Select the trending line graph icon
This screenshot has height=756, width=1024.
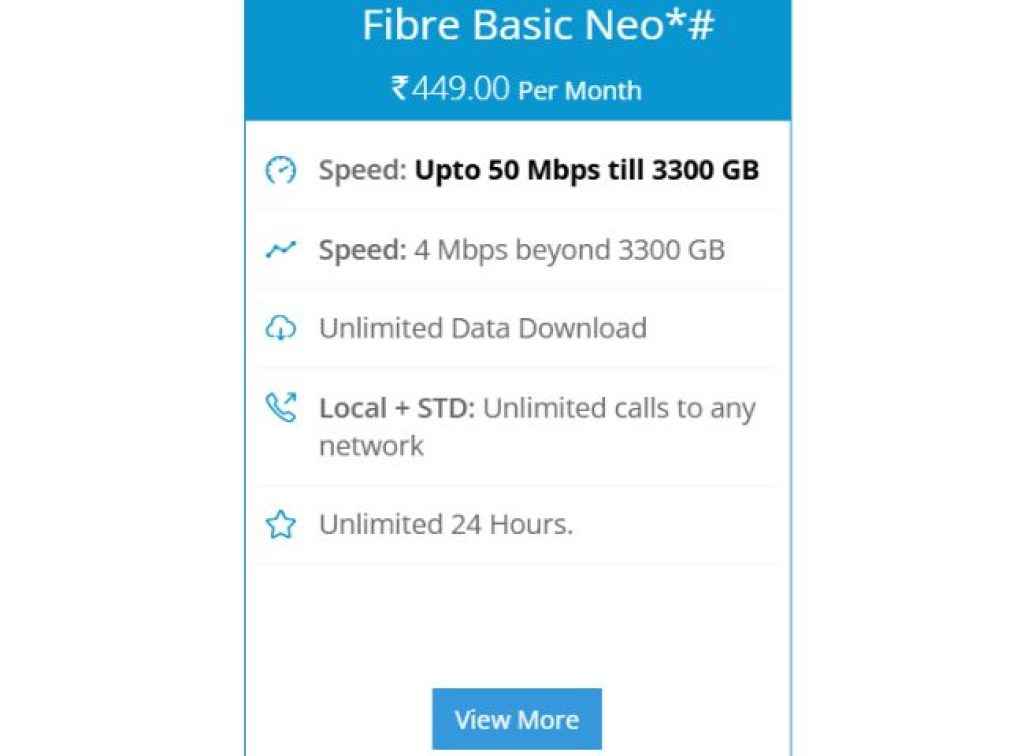click(x=281, y=250)
